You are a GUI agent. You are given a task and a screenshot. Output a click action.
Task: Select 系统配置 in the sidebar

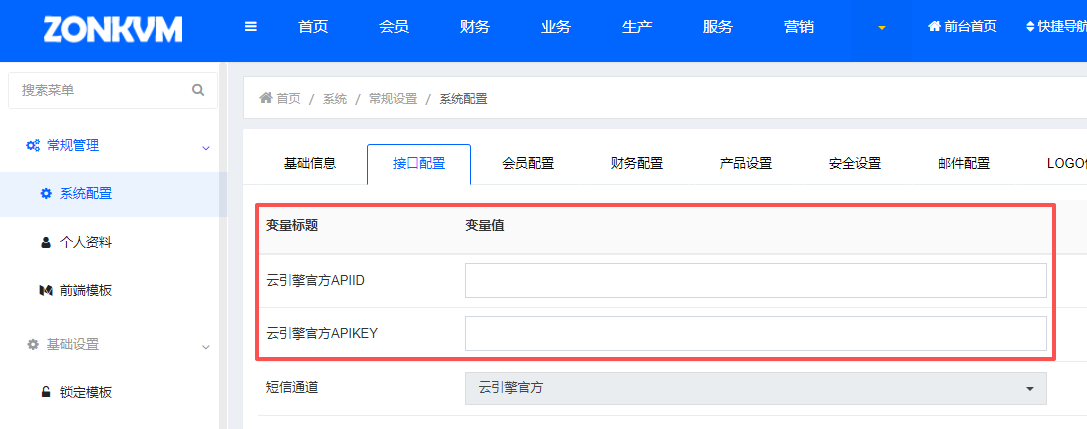pyautogui.click(x=85, y=194)
